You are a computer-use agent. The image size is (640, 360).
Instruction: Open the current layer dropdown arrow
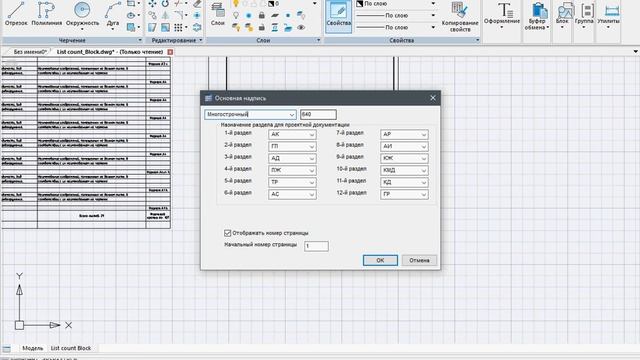click(x=315, y=4)
